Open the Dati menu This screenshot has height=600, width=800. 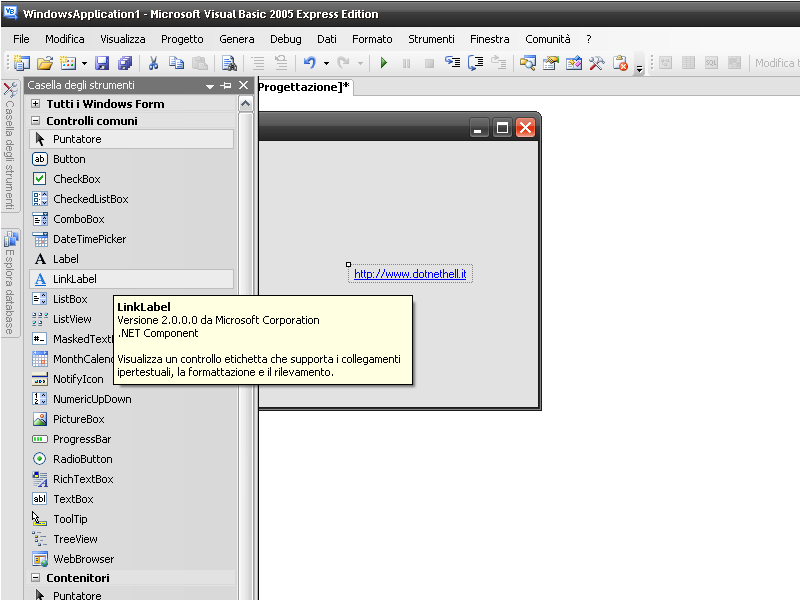327,39
